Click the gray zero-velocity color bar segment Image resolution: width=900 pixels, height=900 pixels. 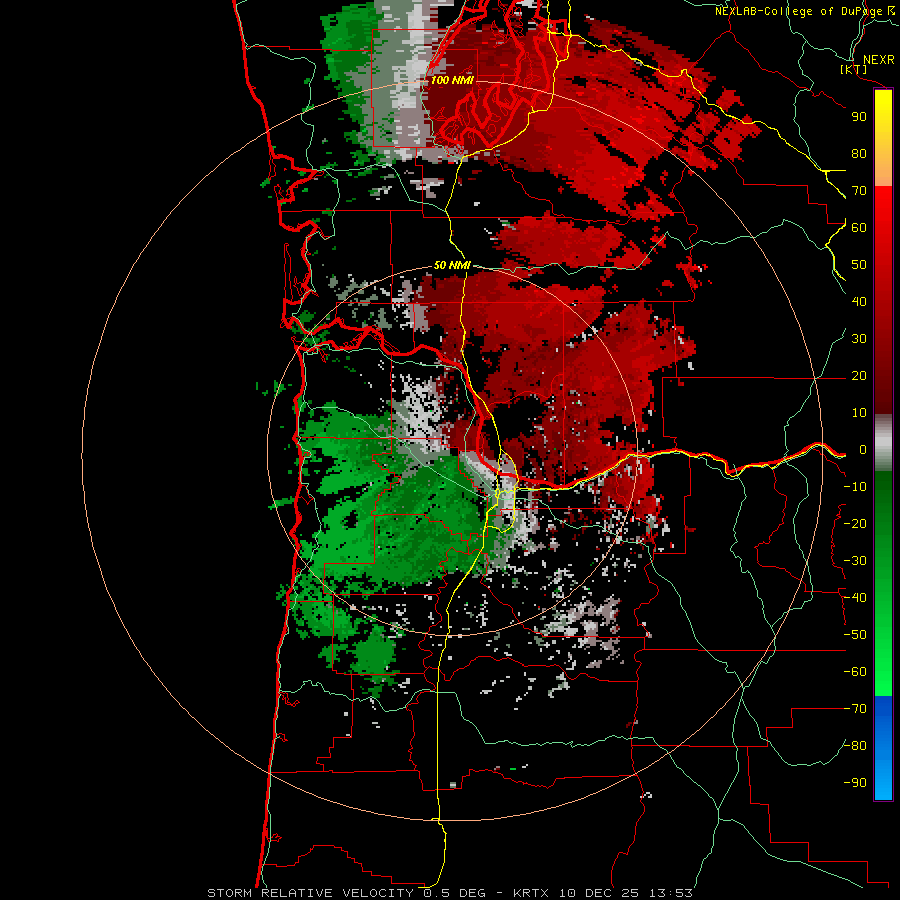point(883,443)
